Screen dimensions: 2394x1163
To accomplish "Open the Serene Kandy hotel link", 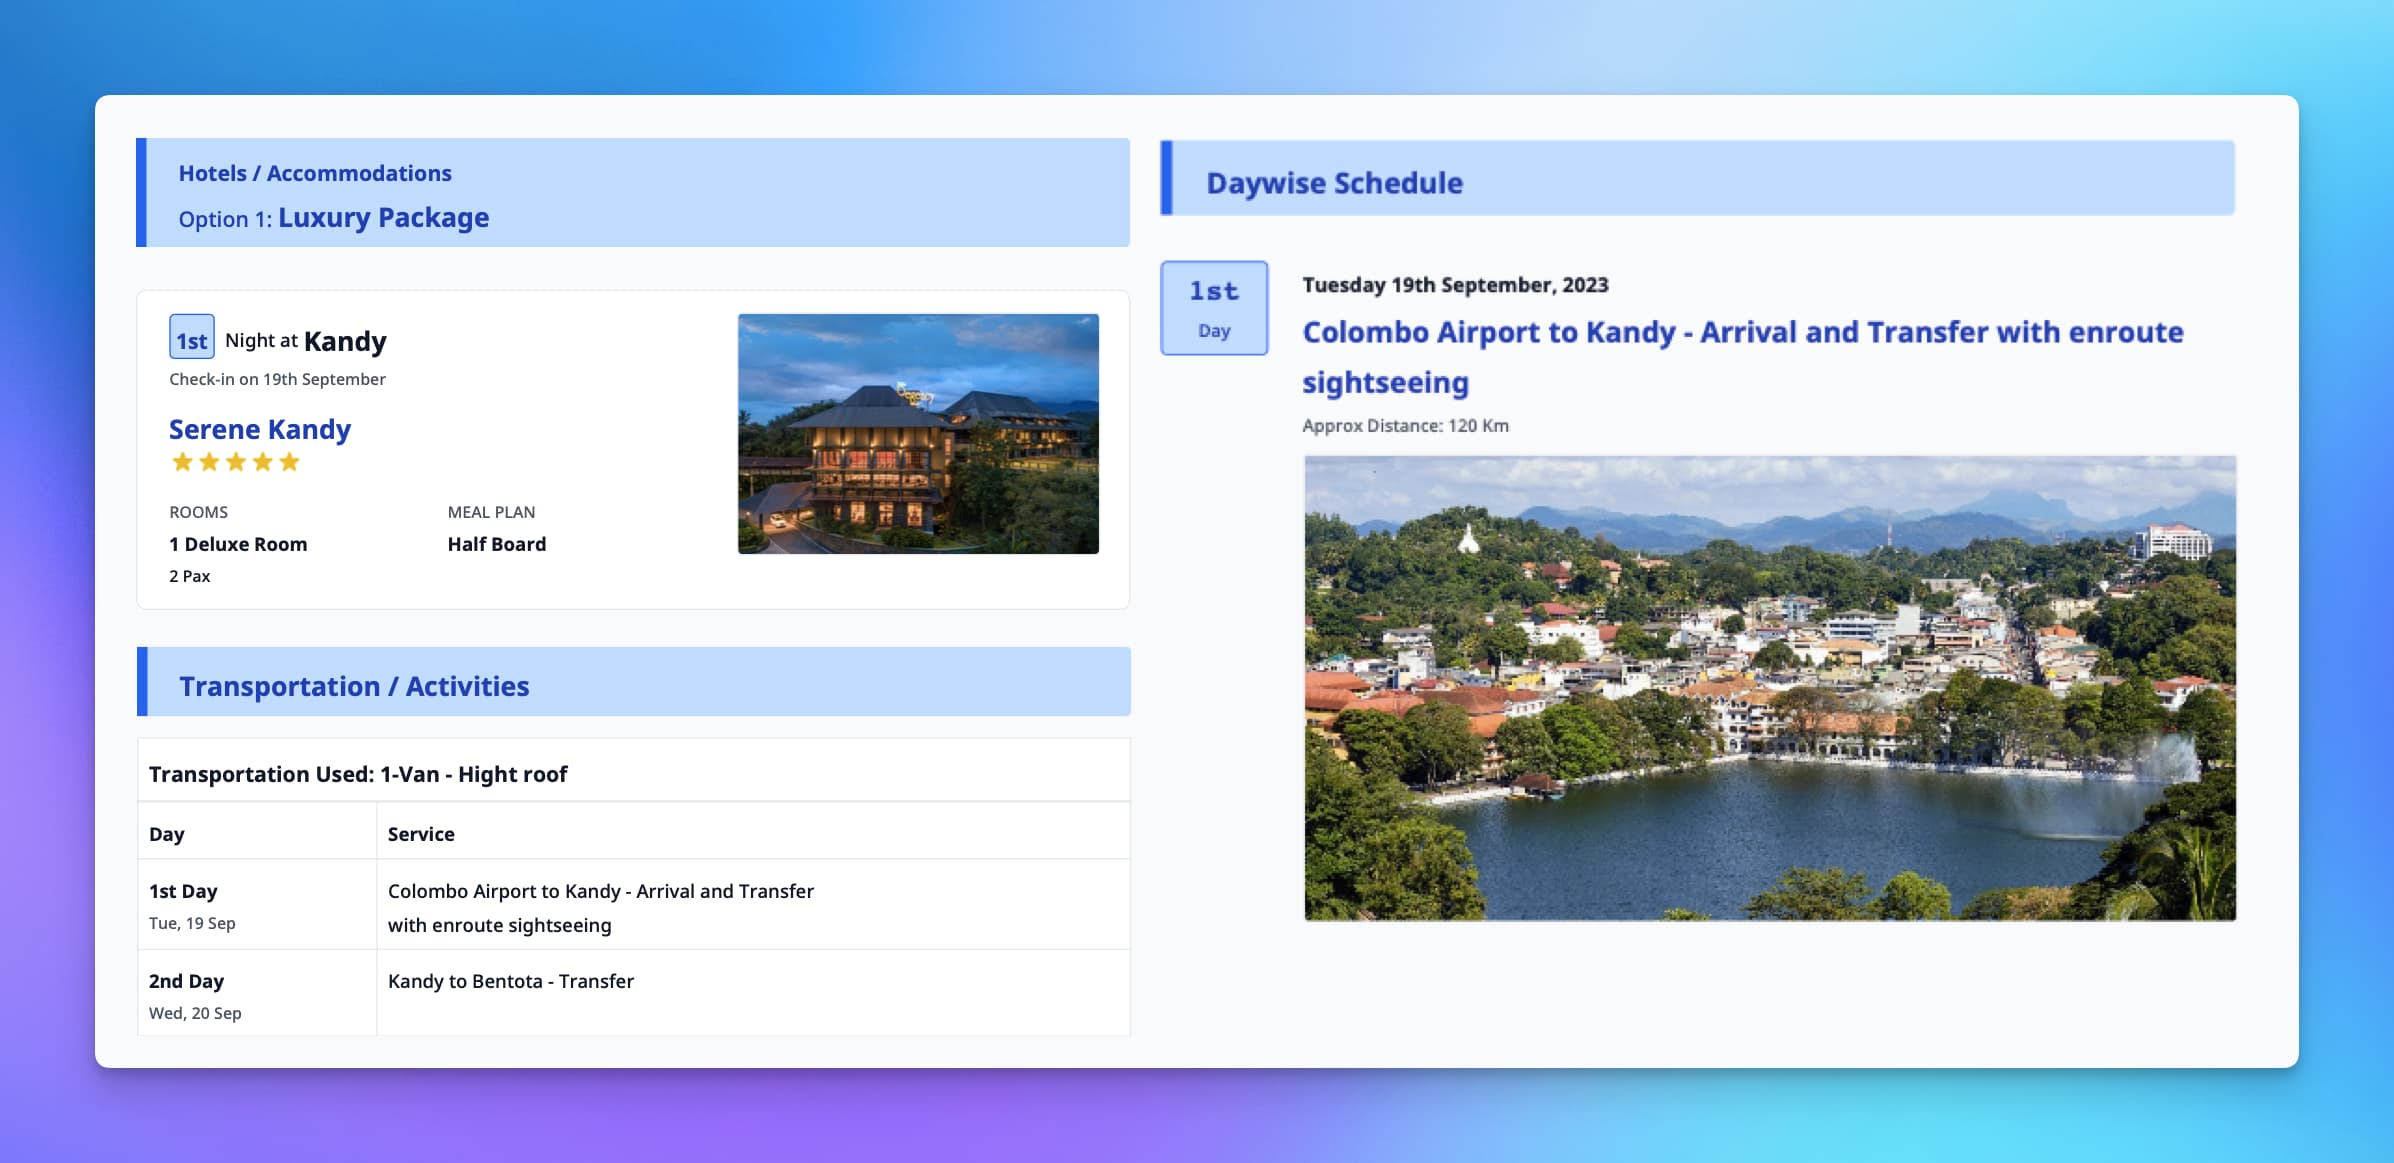I will pyautogui.click(x=260, y=429).
